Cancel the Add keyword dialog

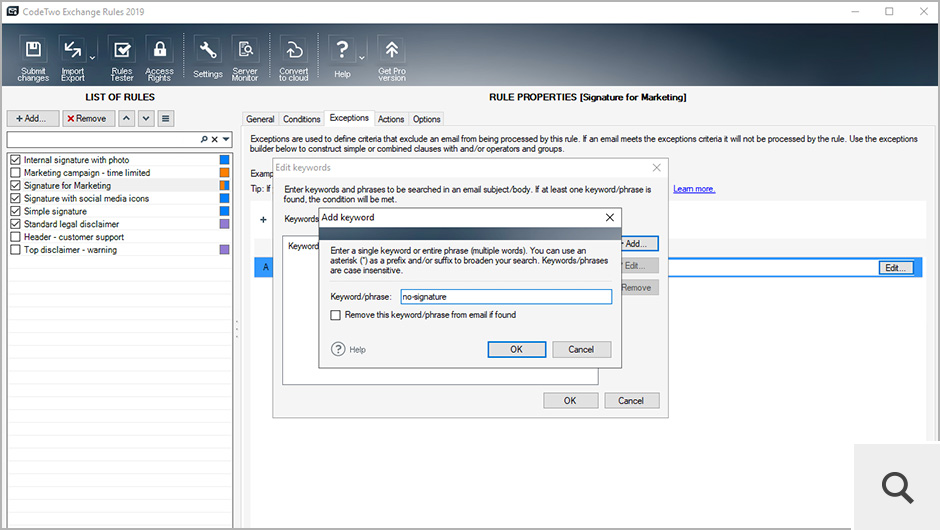tap(581, 350)
